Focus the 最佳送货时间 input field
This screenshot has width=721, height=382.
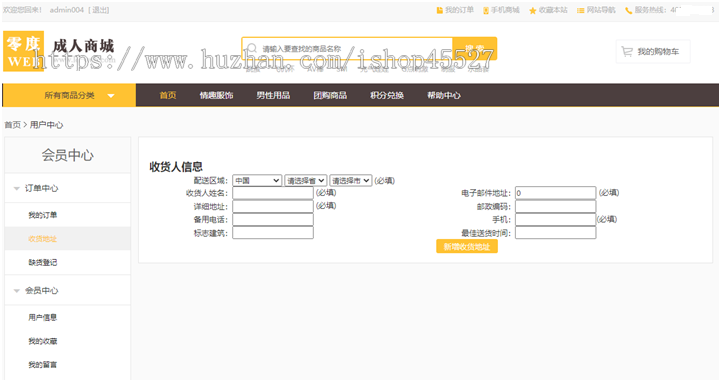click(x=555, y=233)
